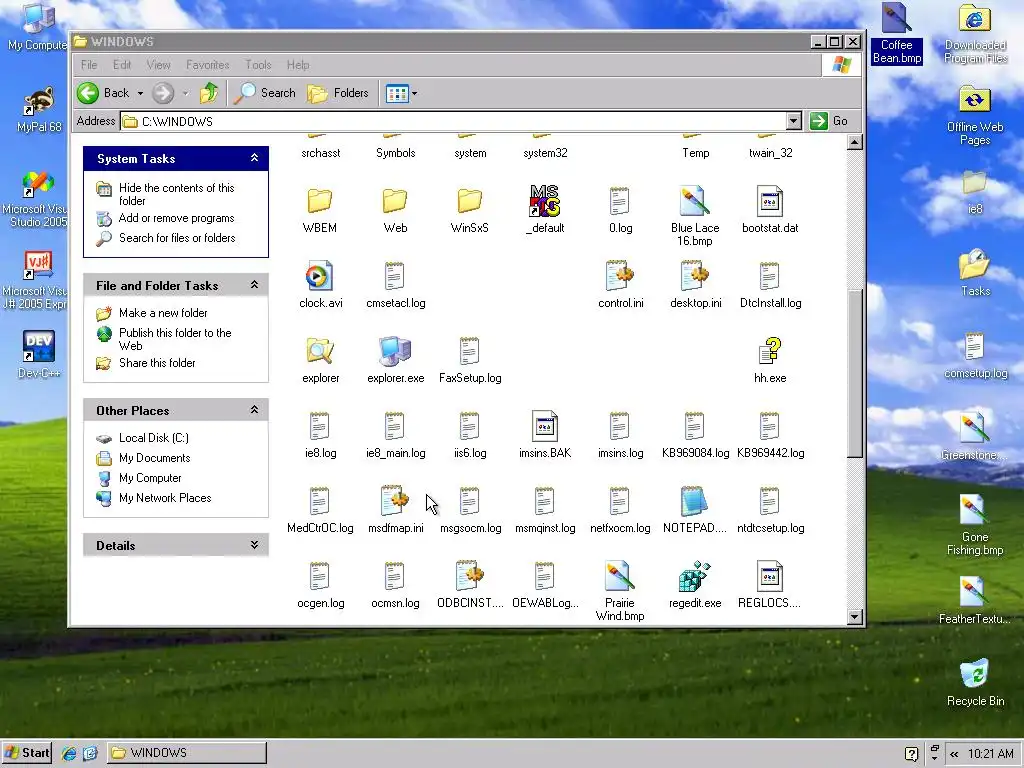Click scrollbar up arrow in file list
The width and height of the screenshot is (1024, 768).
pos(854,142)
